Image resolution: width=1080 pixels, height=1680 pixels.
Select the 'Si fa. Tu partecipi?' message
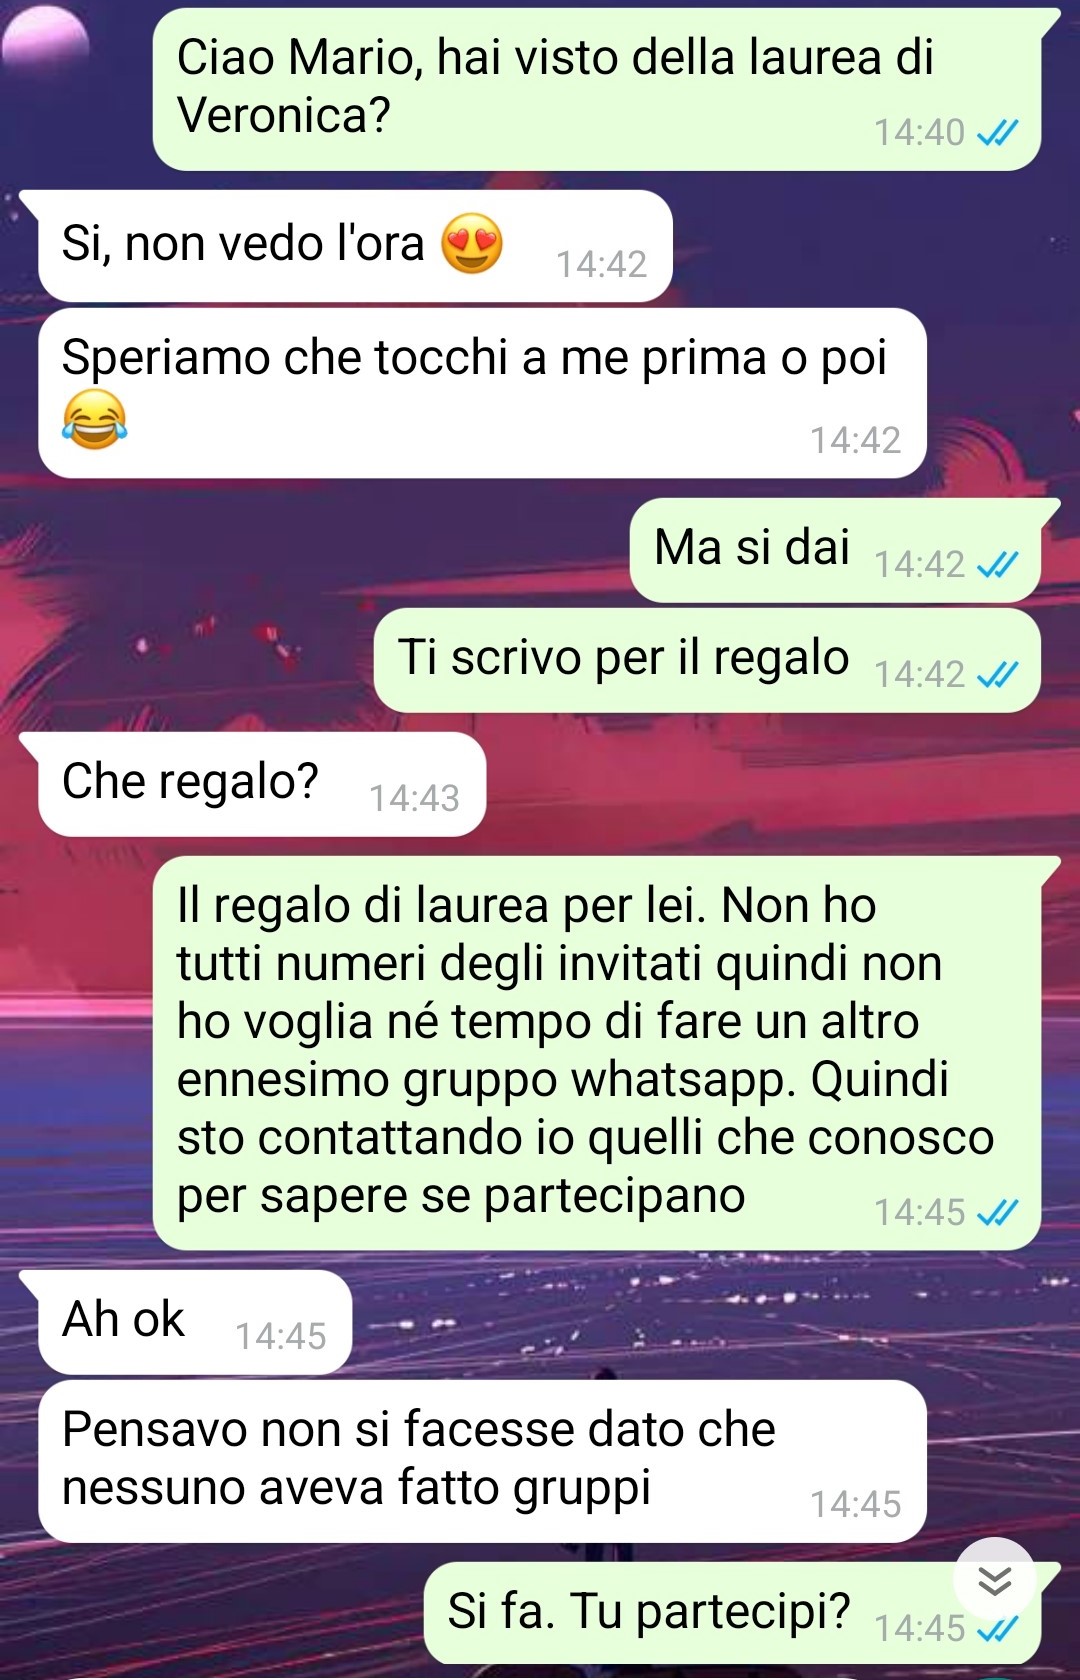click(732, 1613)
